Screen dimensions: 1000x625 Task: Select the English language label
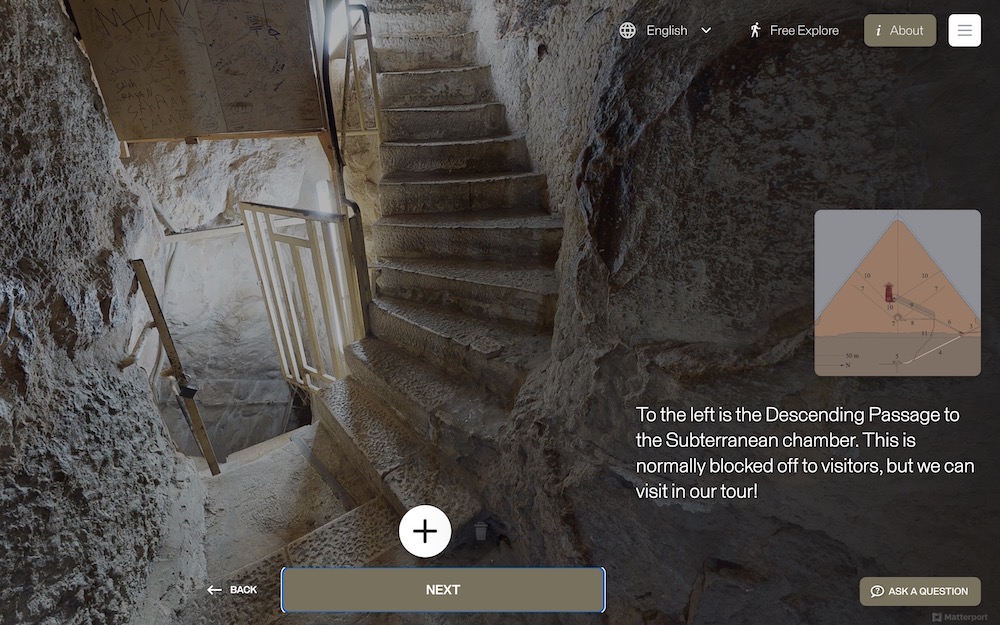(x=666, y=30)
